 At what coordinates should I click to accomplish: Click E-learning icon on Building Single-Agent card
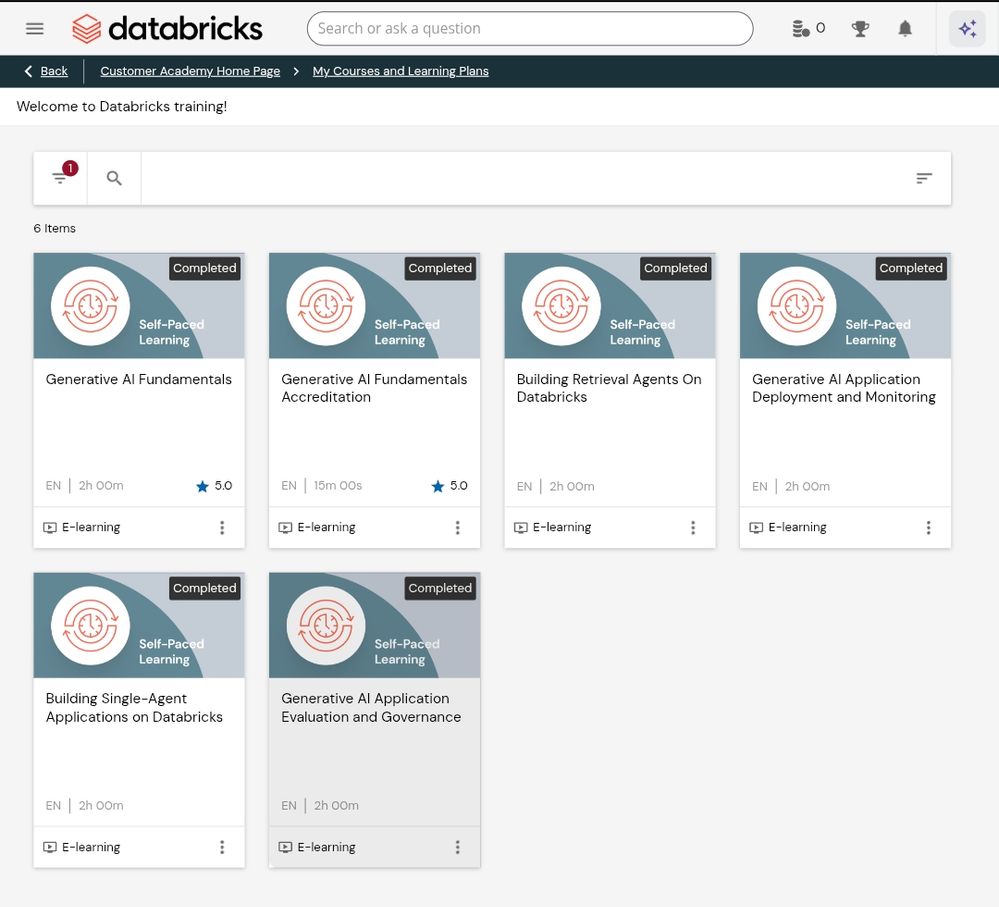click(50, 847)
